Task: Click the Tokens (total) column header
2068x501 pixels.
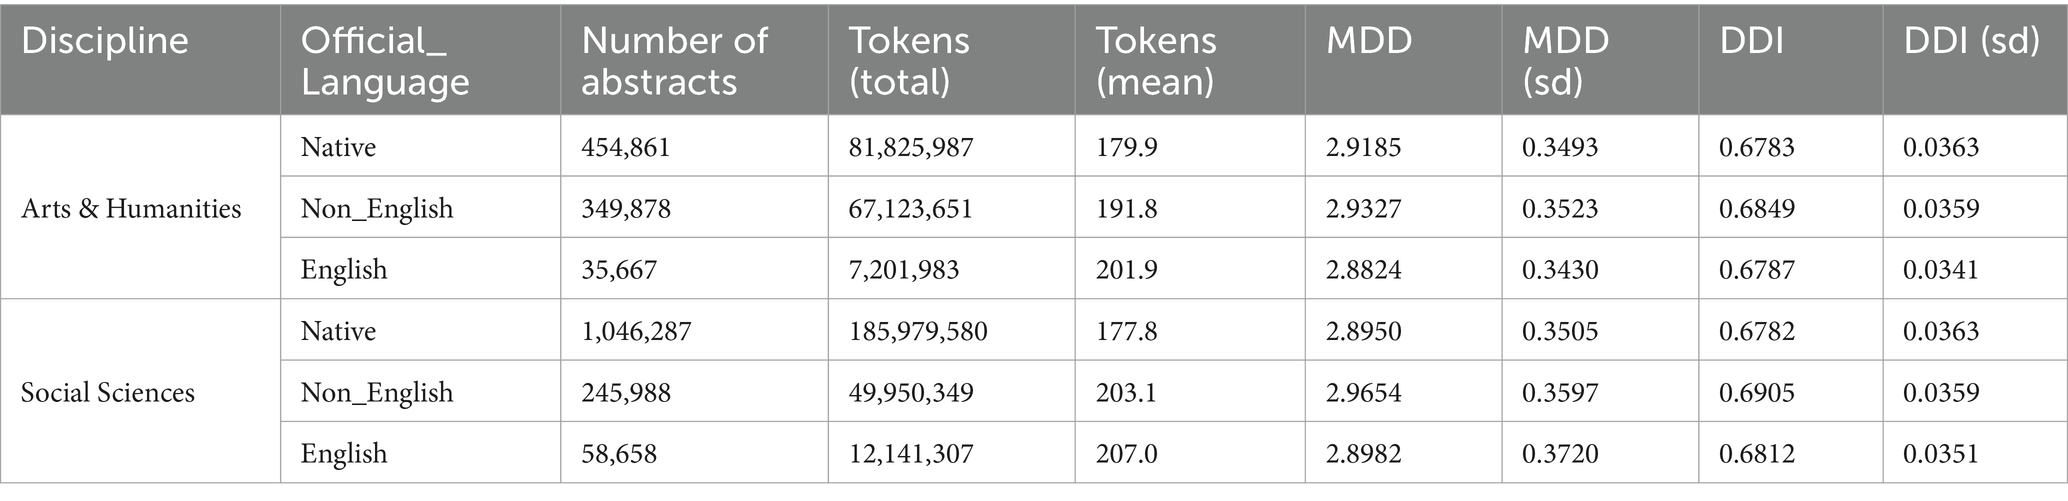Action: click(x=909, y=61)
